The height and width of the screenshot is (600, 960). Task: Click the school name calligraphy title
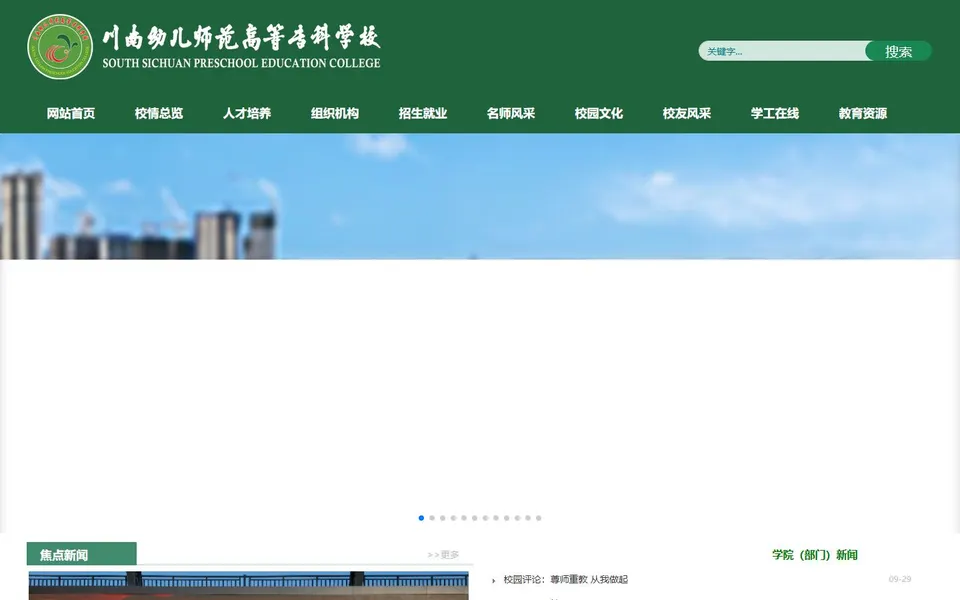point(241,37)
